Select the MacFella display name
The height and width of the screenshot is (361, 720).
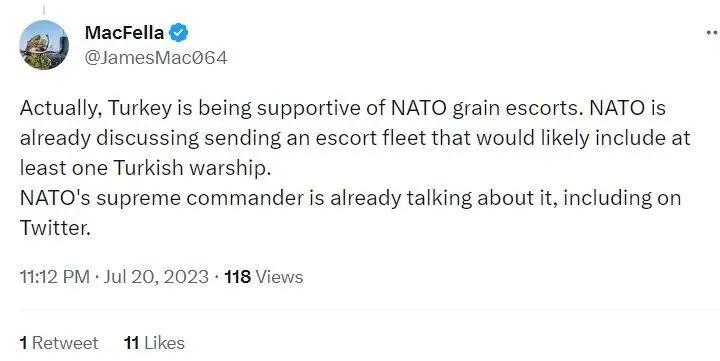[124, 33]
